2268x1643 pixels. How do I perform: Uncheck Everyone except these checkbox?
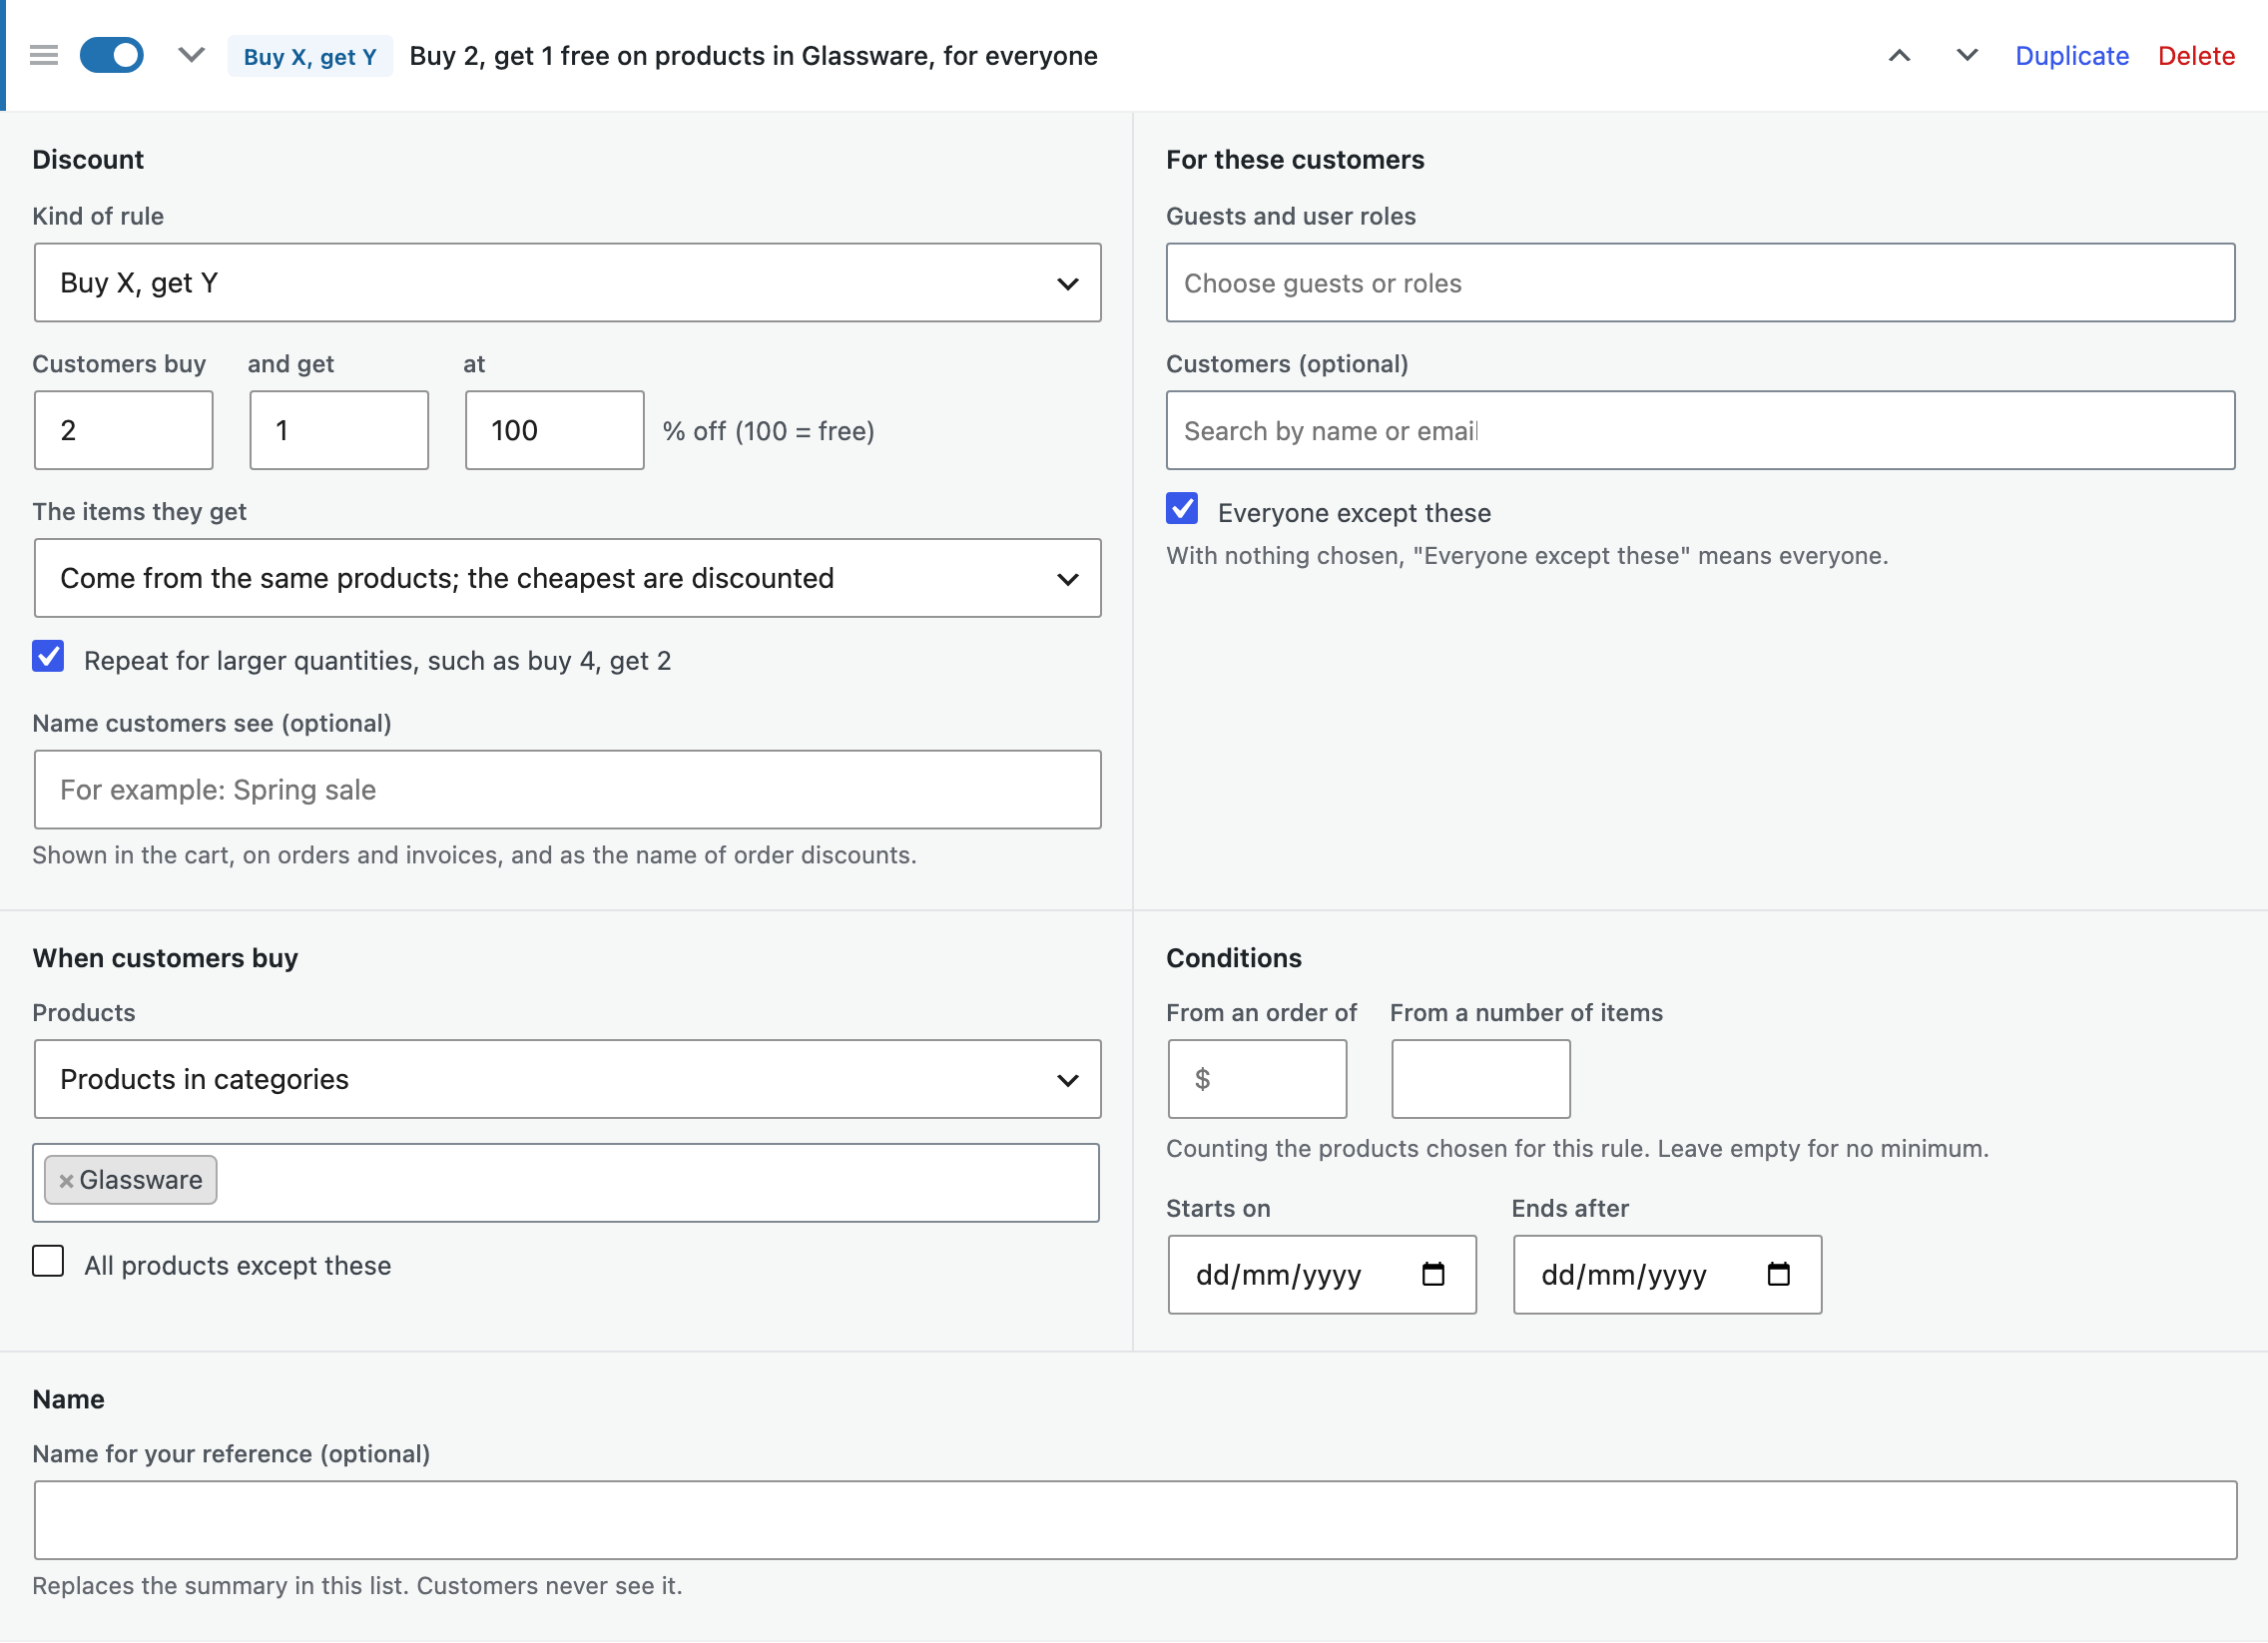tap(1182, 509)
